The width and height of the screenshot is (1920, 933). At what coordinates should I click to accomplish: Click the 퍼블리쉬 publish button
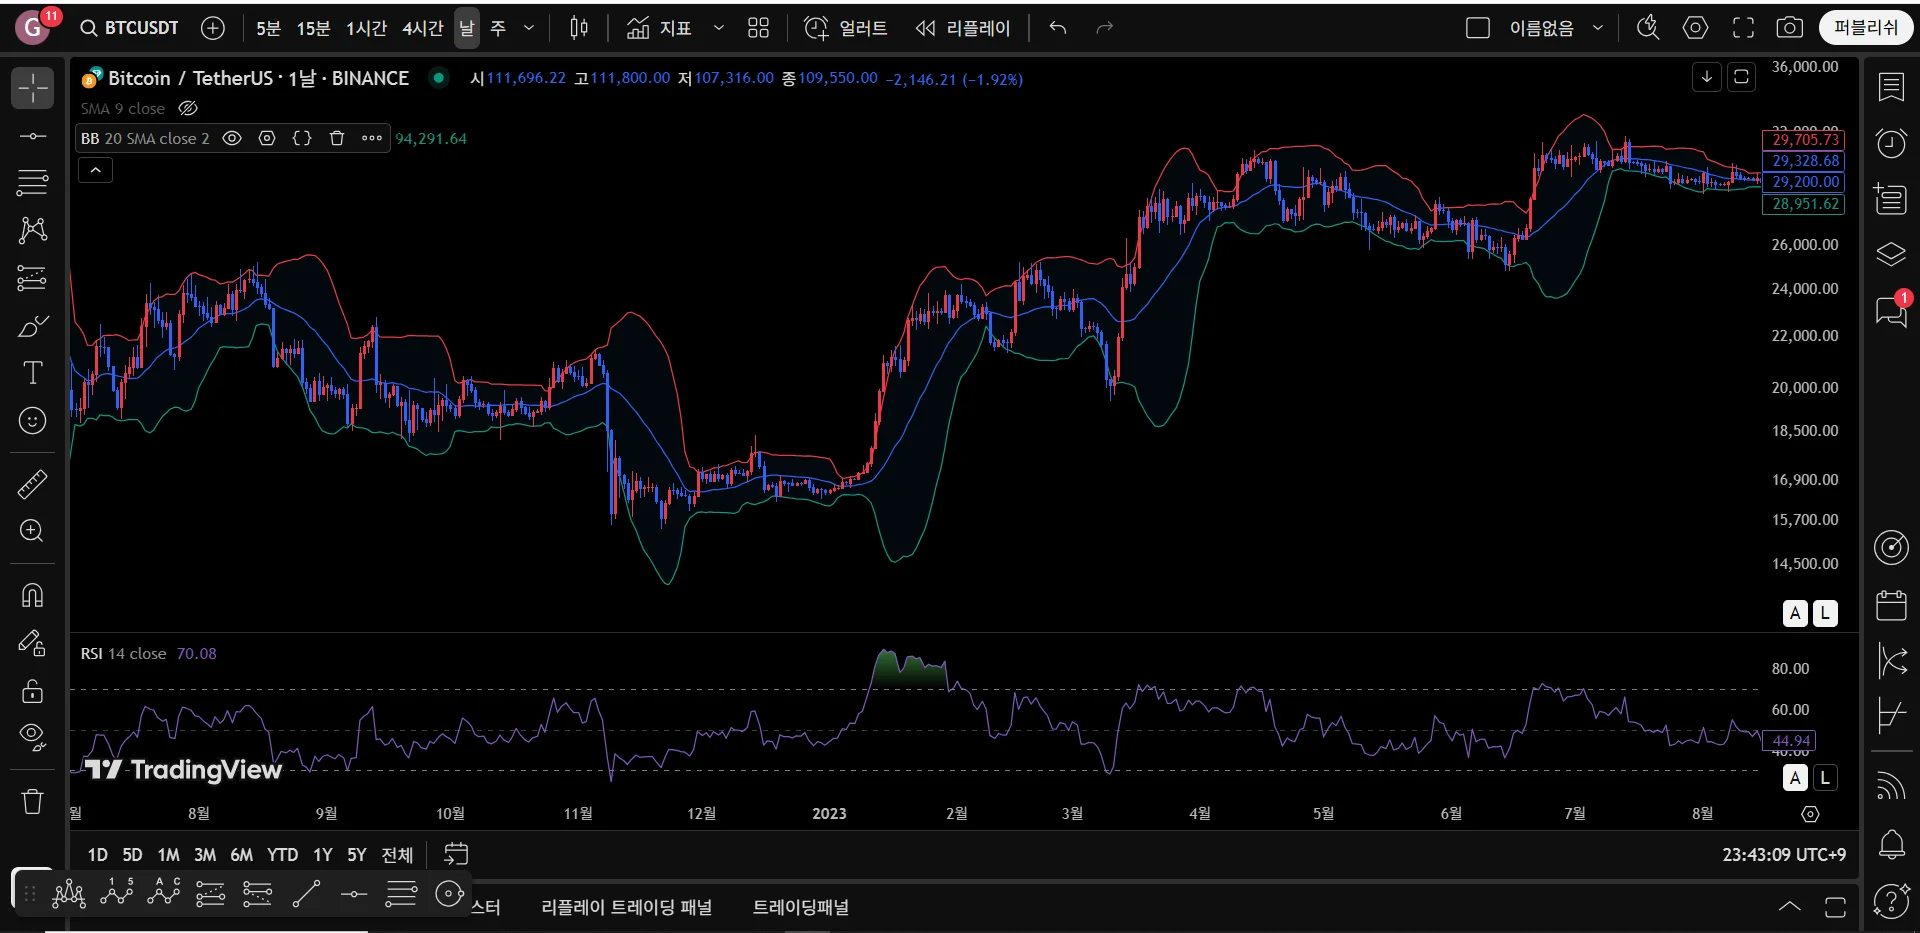tap(1865, 28)
